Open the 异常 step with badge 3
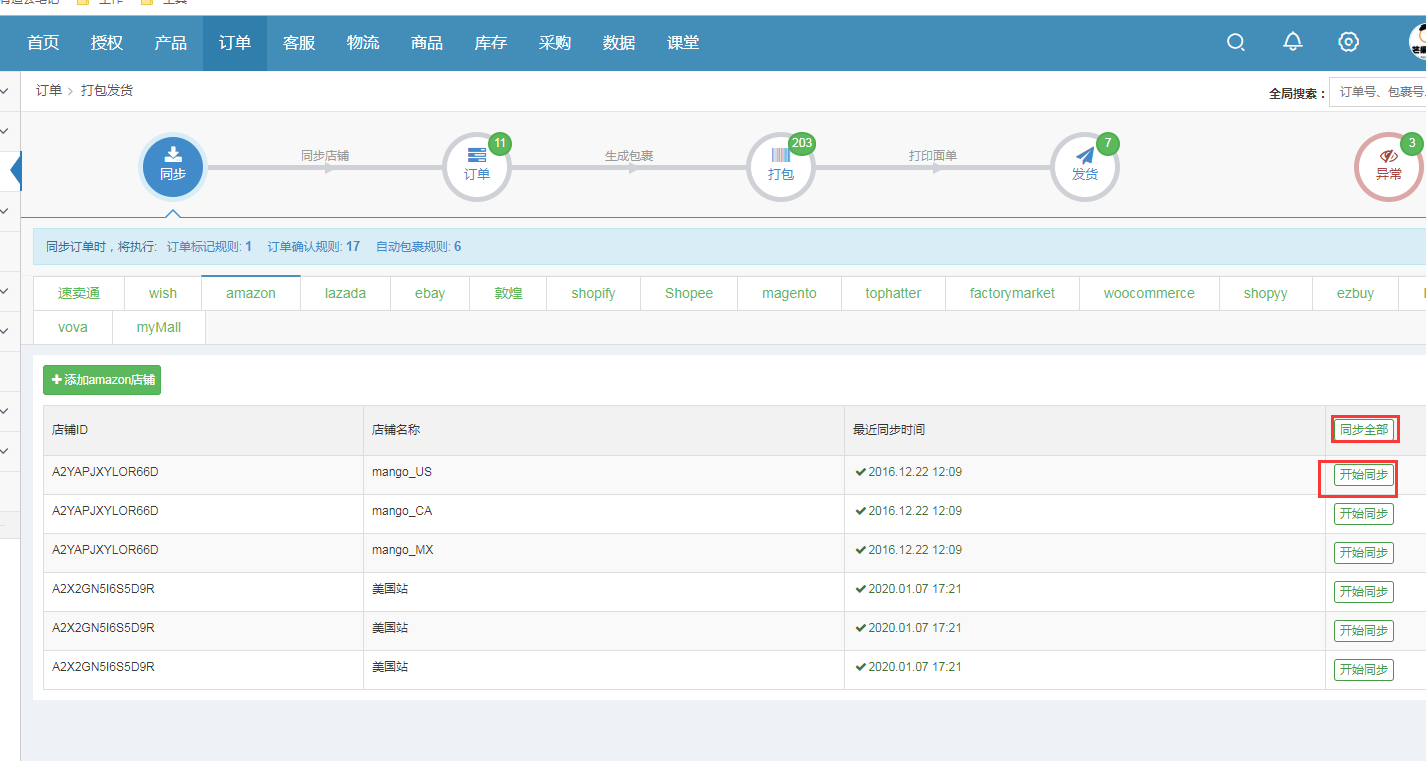Screen dimensions: 1426x761 1388,166
